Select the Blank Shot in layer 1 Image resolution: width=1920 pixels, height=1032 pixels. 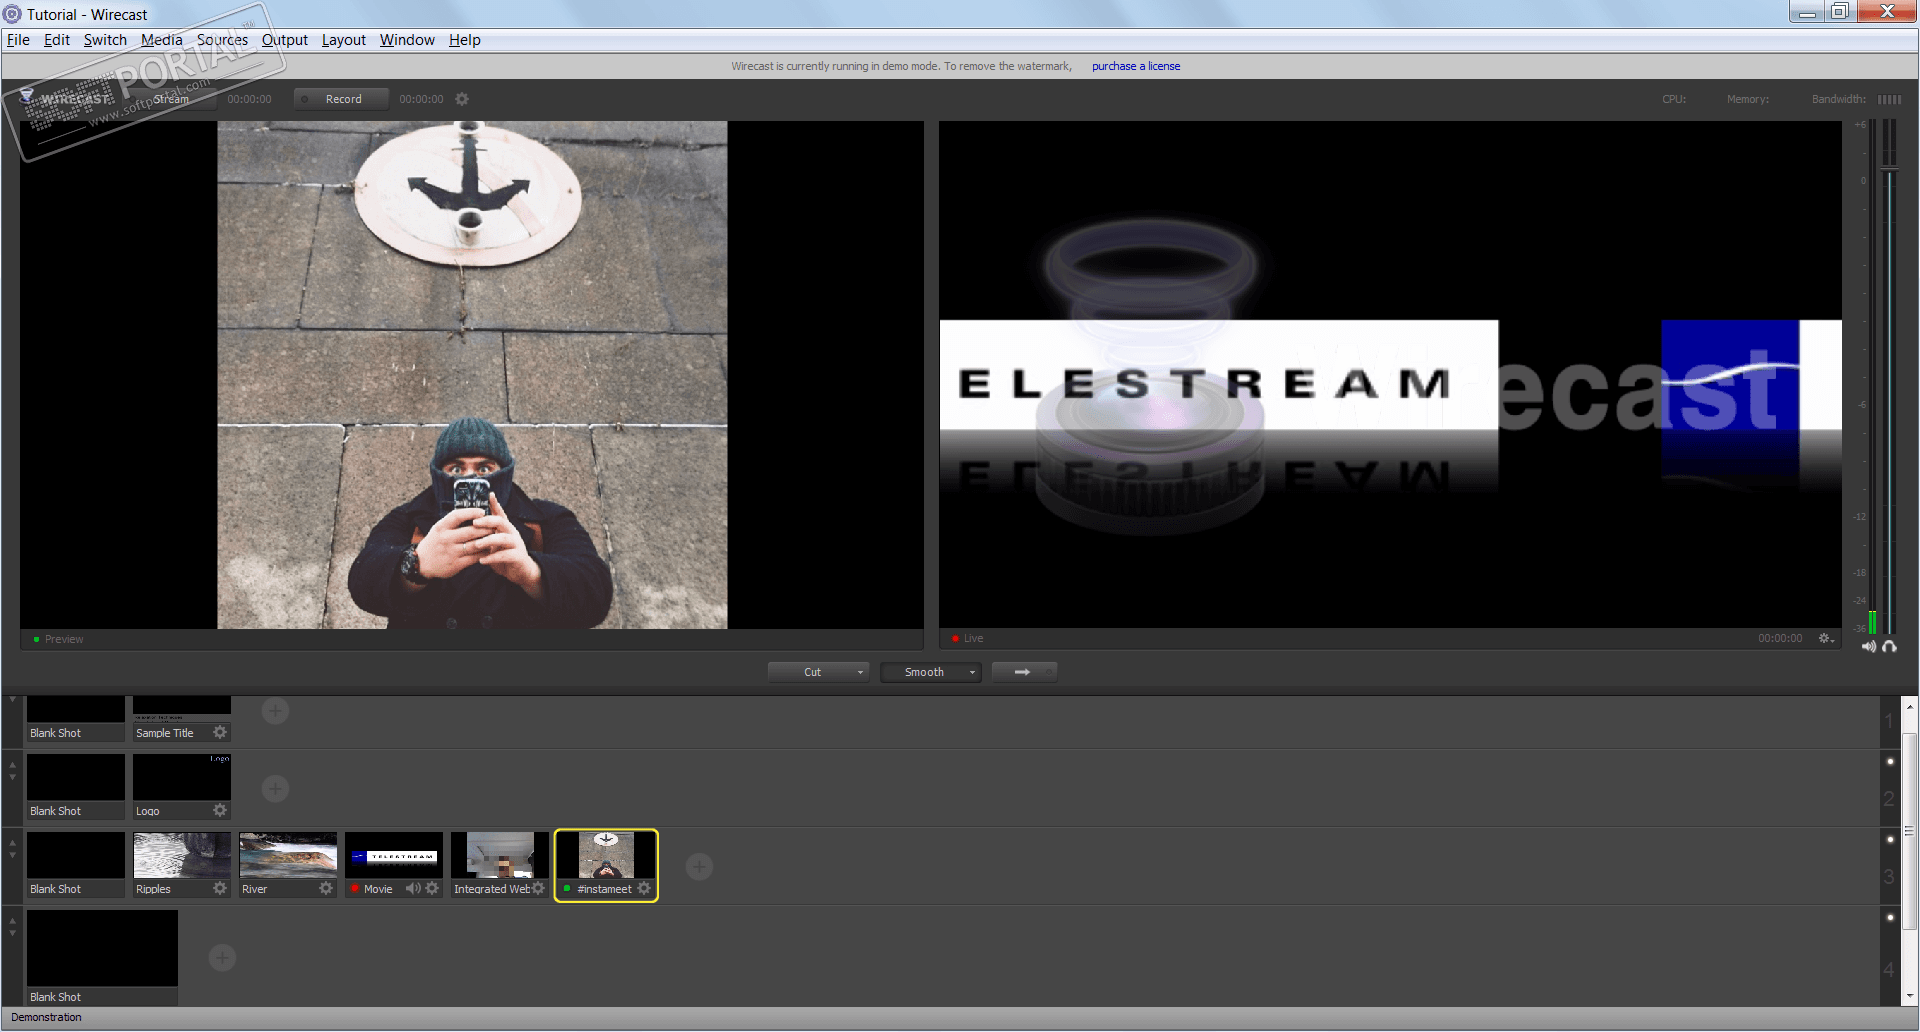pos(76,718)
